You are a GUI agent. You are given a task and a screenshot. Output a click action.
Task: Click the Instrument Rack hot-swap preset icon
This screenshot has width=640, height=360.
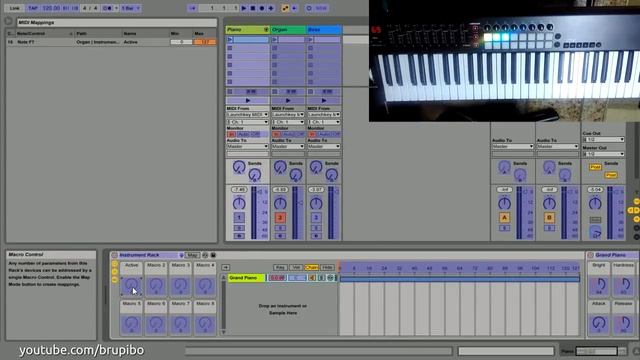(x=205, y=255)
